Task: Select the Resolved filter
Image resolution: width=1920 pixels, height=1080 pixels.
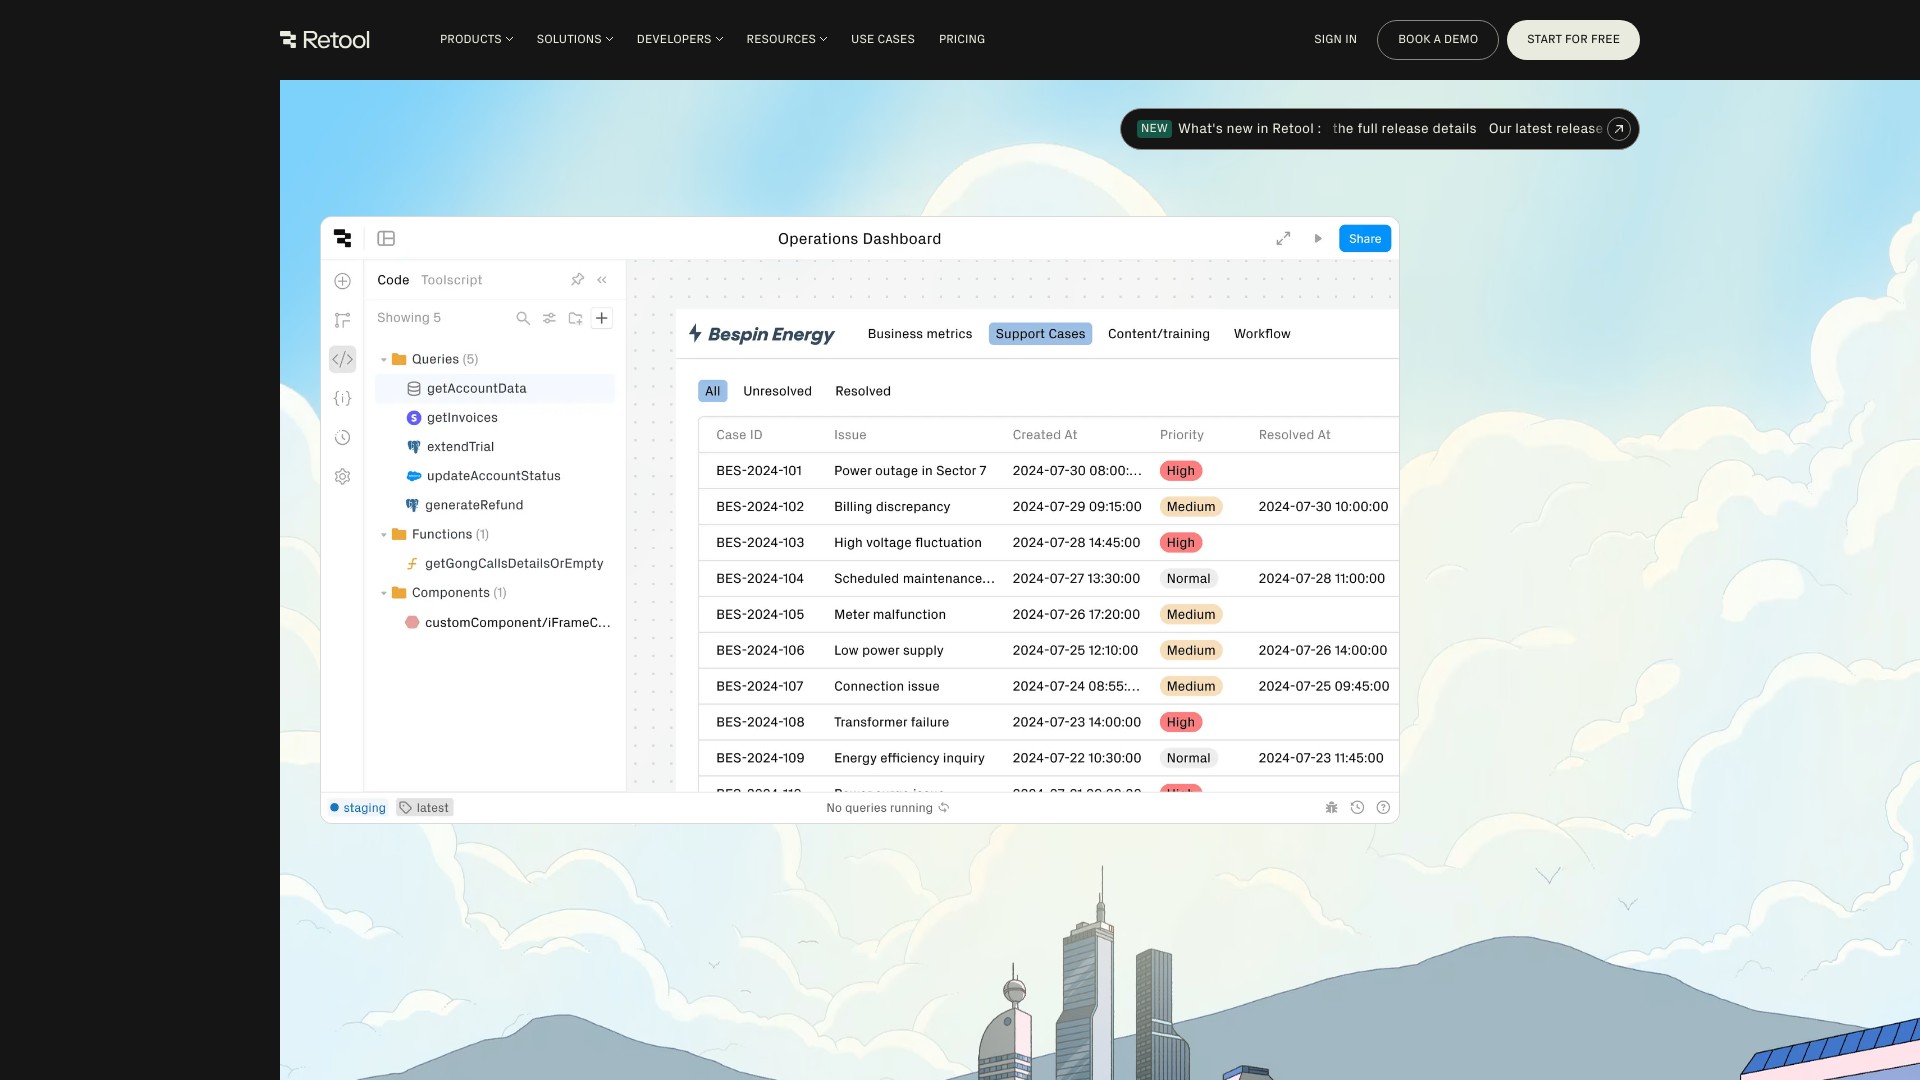Action: (862, 391)
